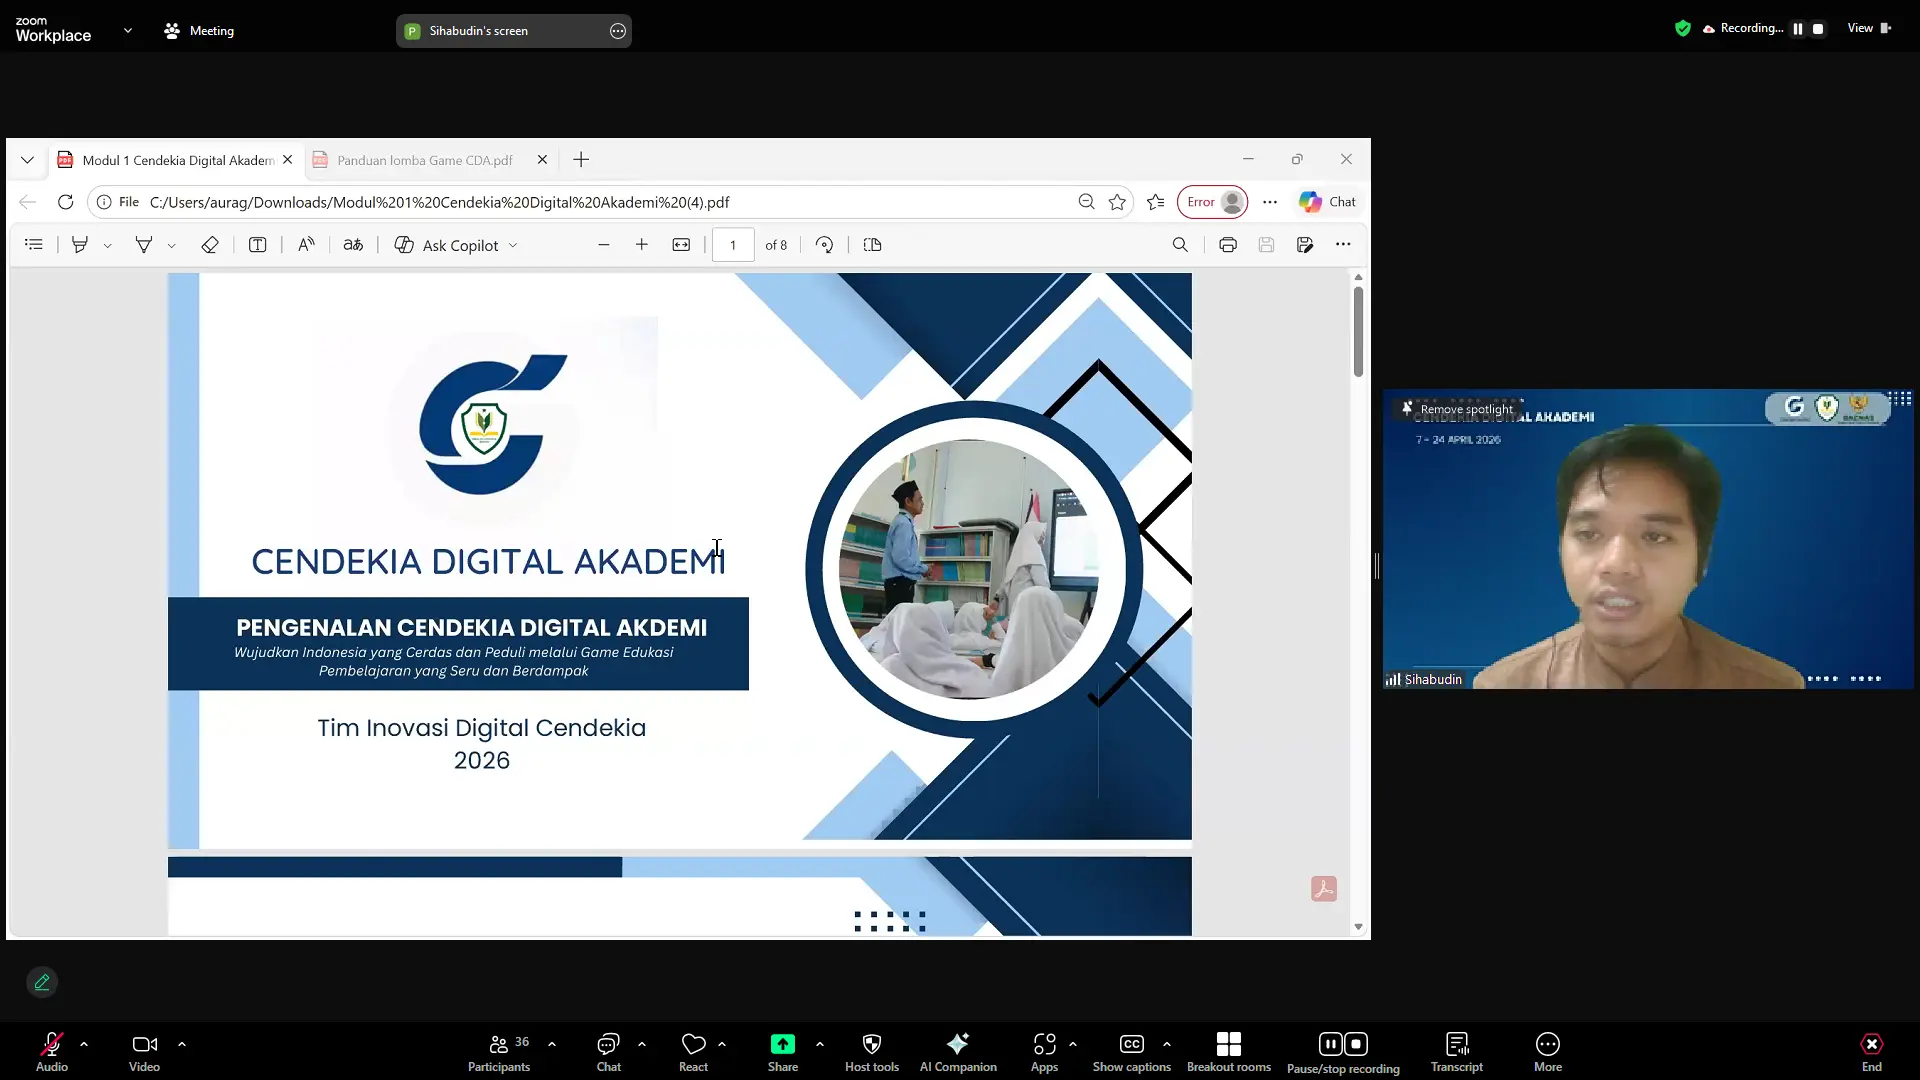The image size is (1920, 1080).
Task: Zoom out the PDF with minus
Action: click(x=604, y=245)
